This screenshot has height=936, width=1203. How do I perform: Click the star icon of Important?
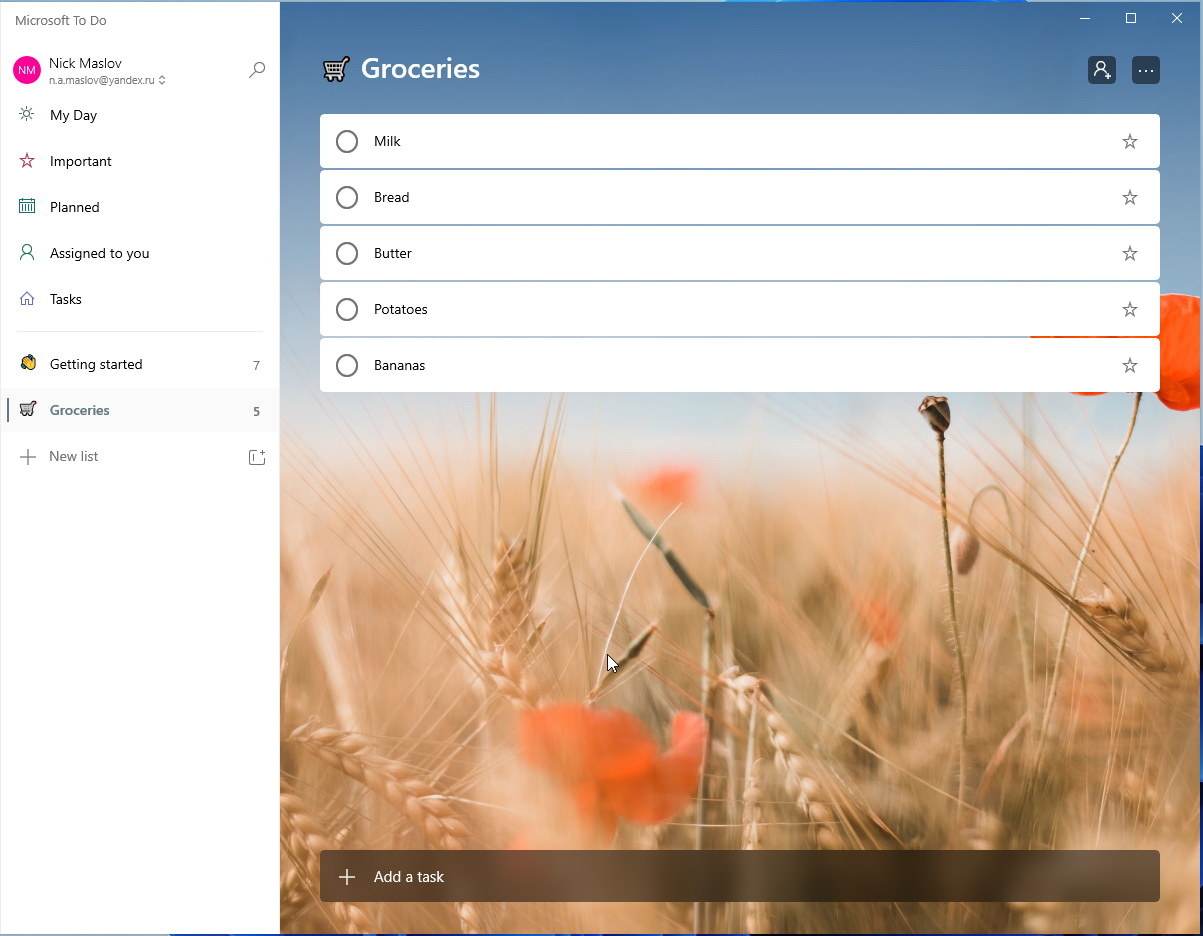point(27,160)
